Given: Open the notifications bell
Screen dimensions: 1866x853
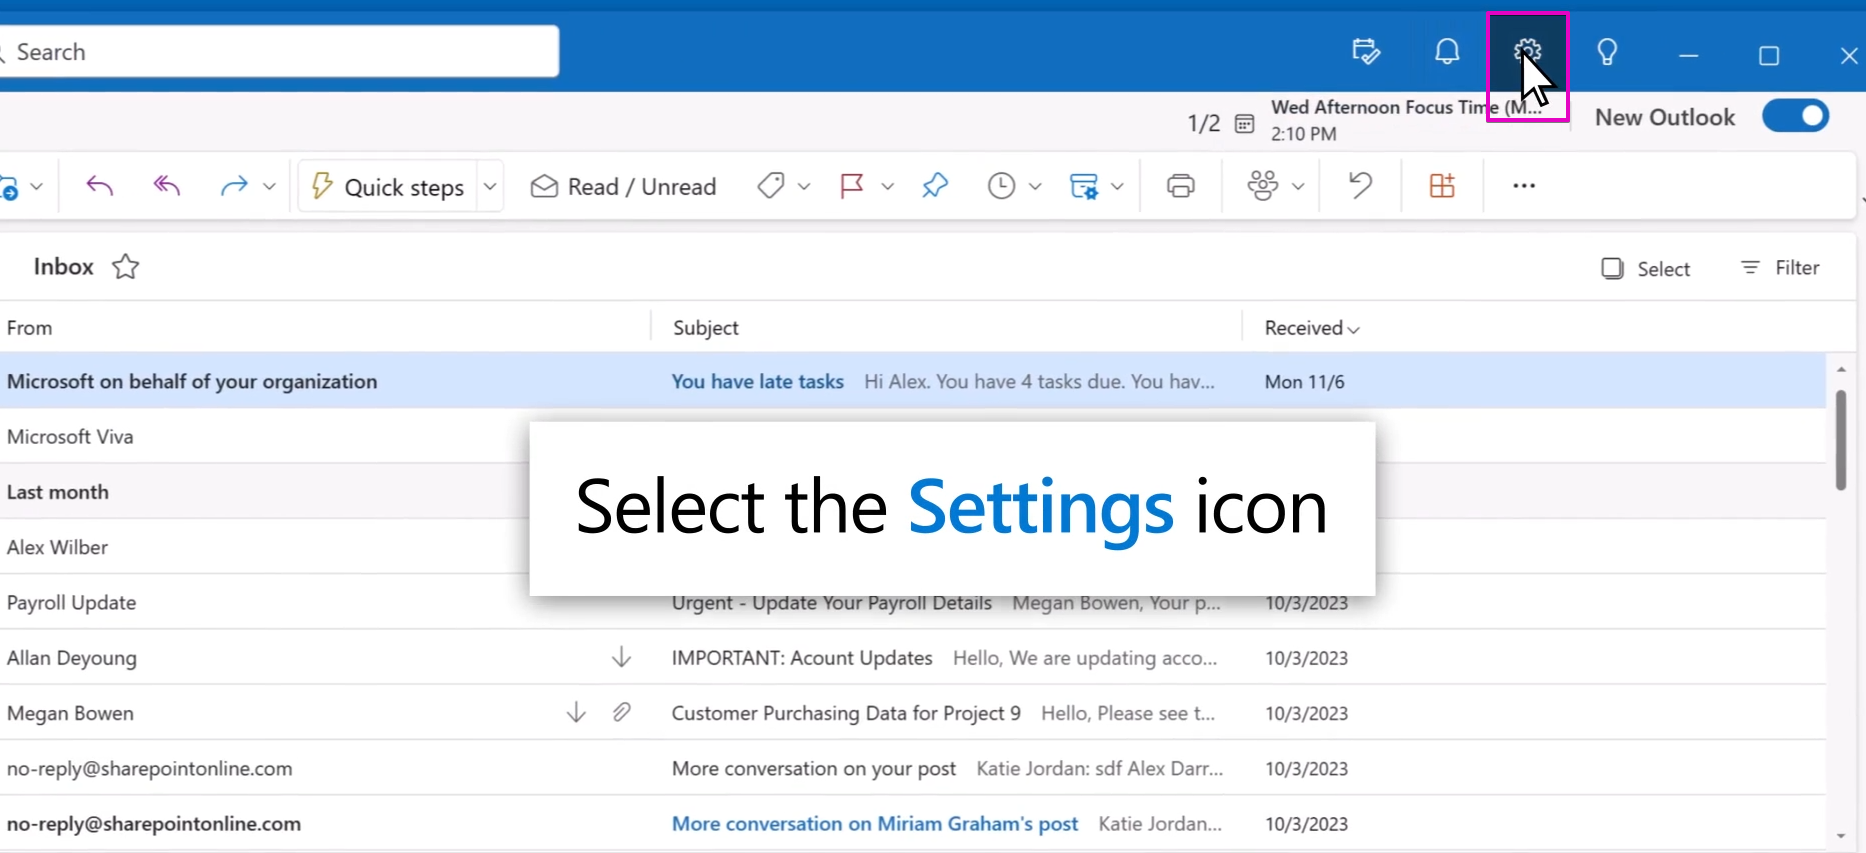Looking at the screenshot, I should (x=1447, y=51).
